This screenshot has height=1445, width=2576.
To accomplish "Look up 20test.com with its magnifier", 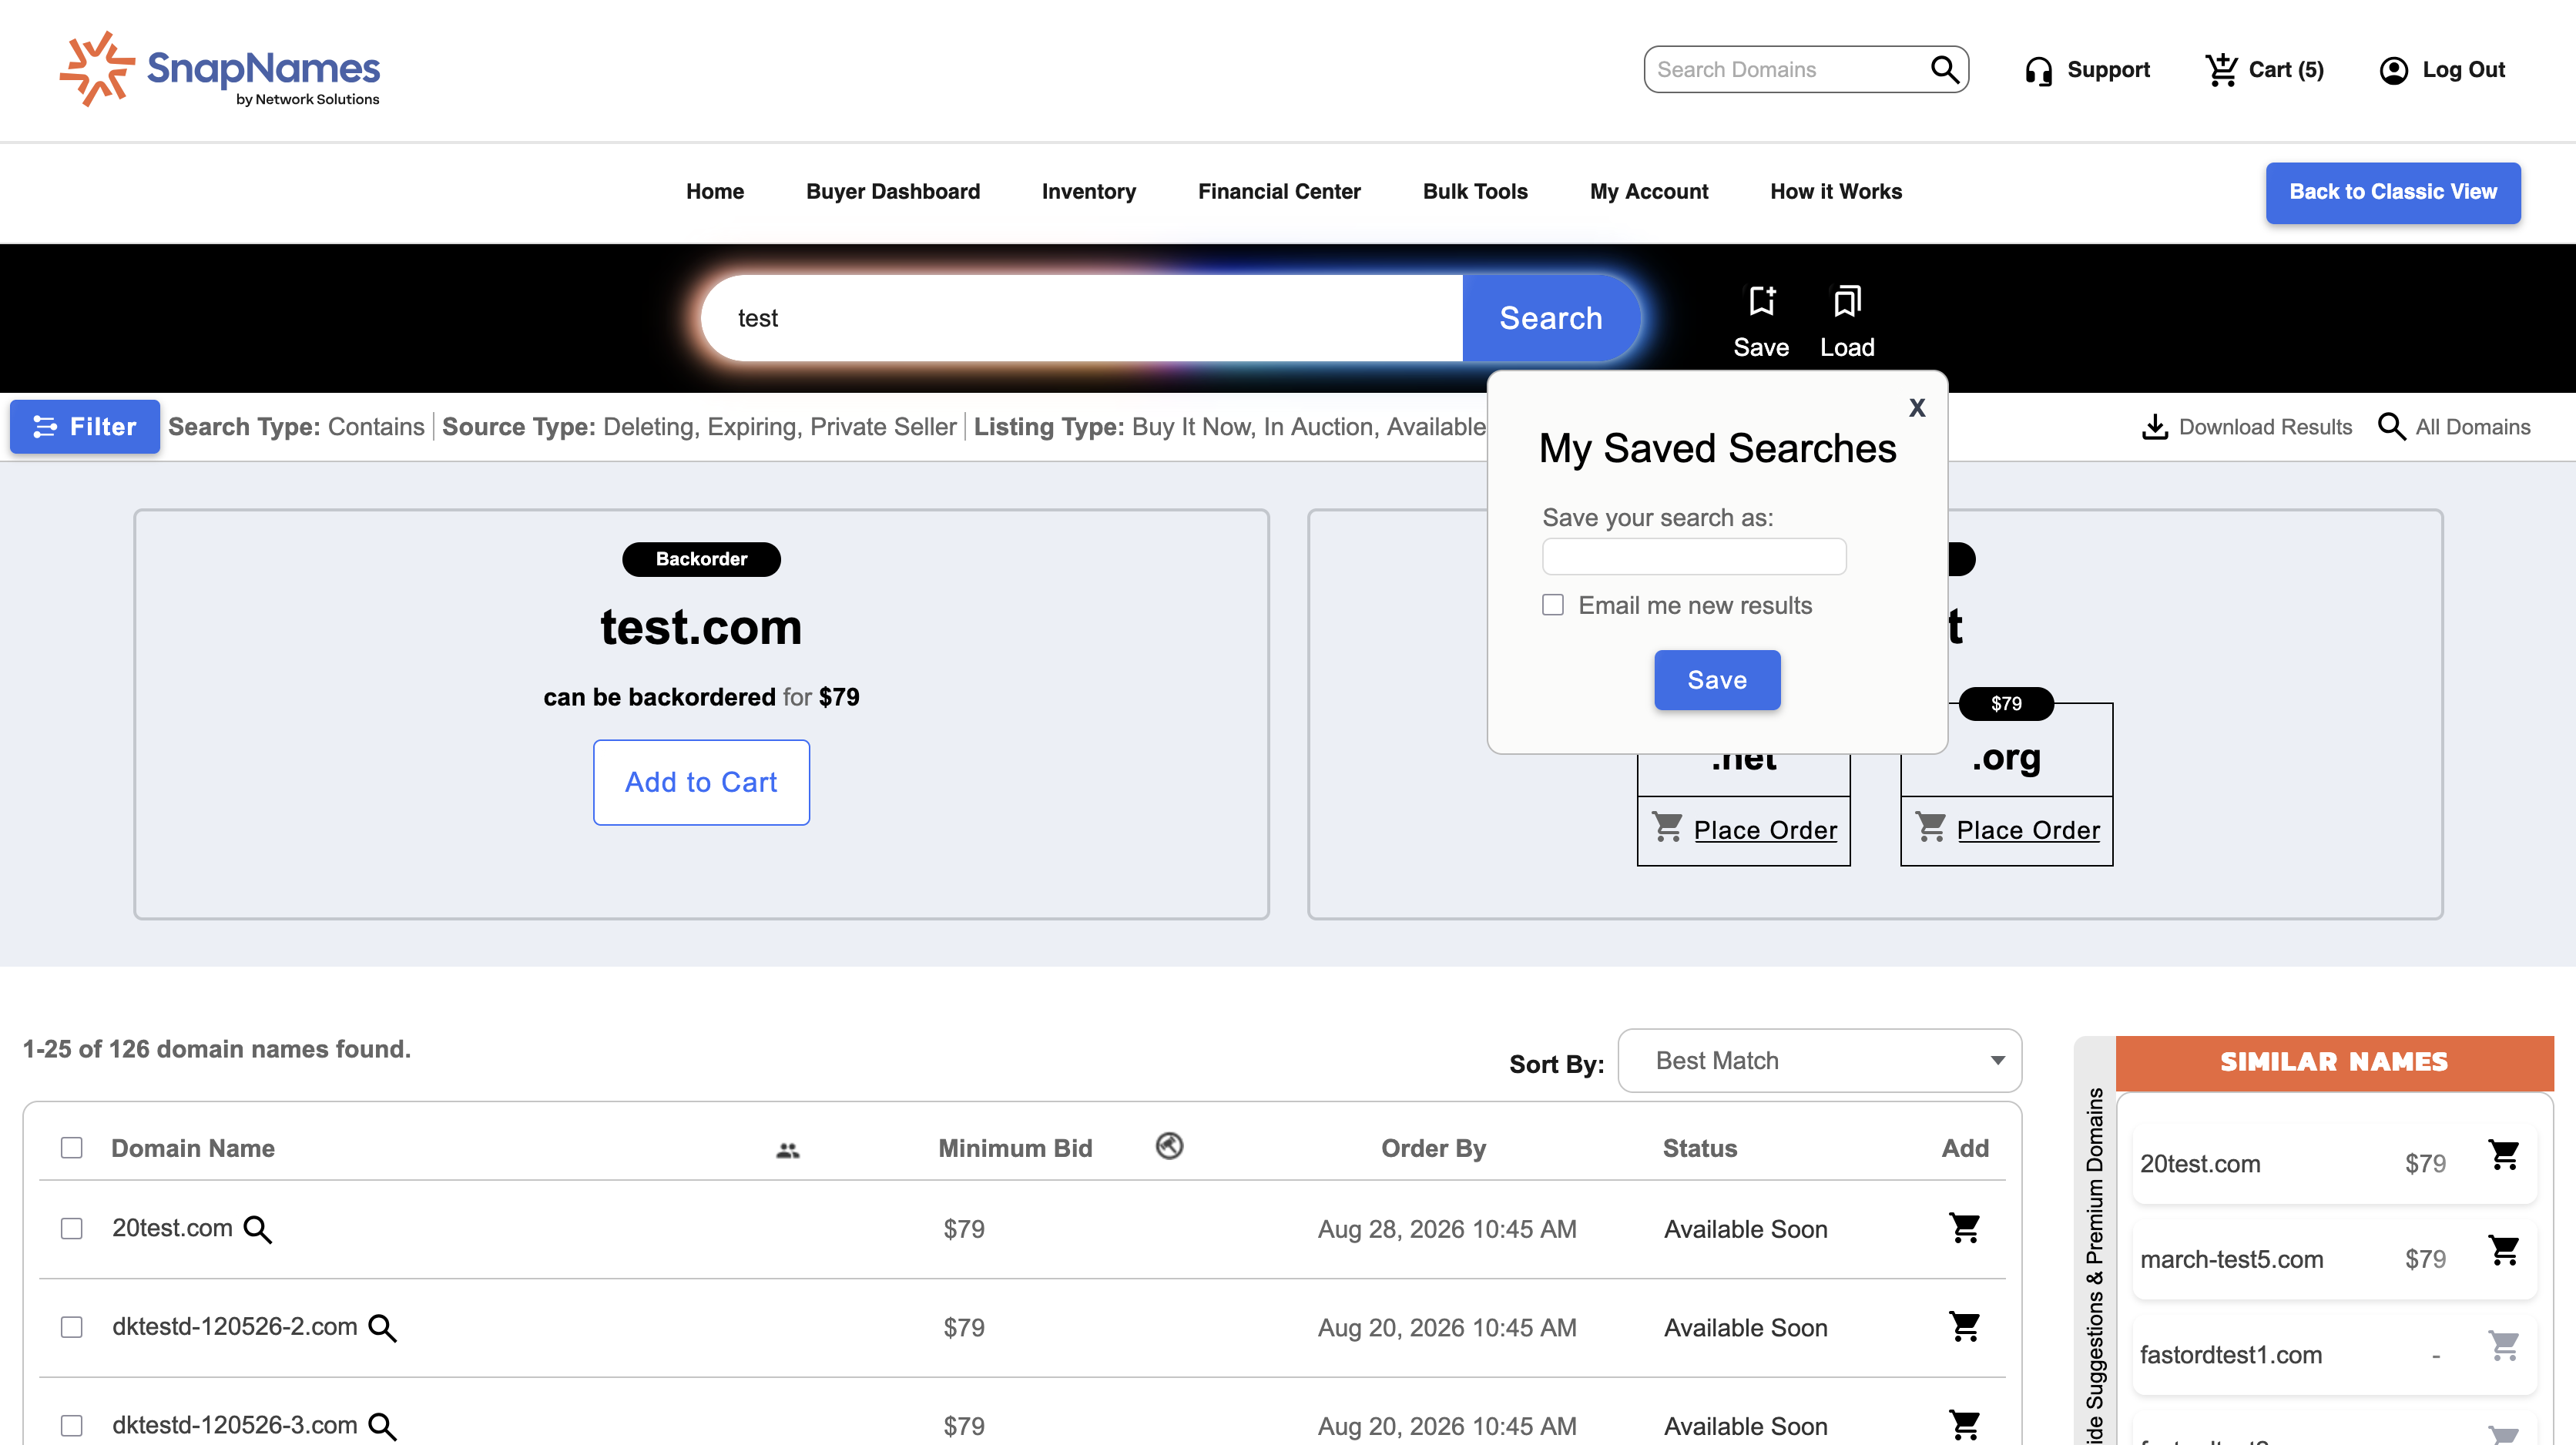I will 258,1229.
